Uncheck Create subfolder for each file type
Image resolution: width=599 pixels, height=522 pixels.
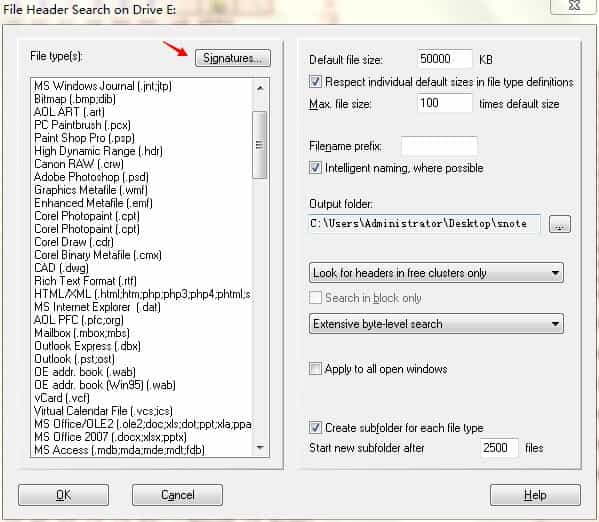click(315, 428)
